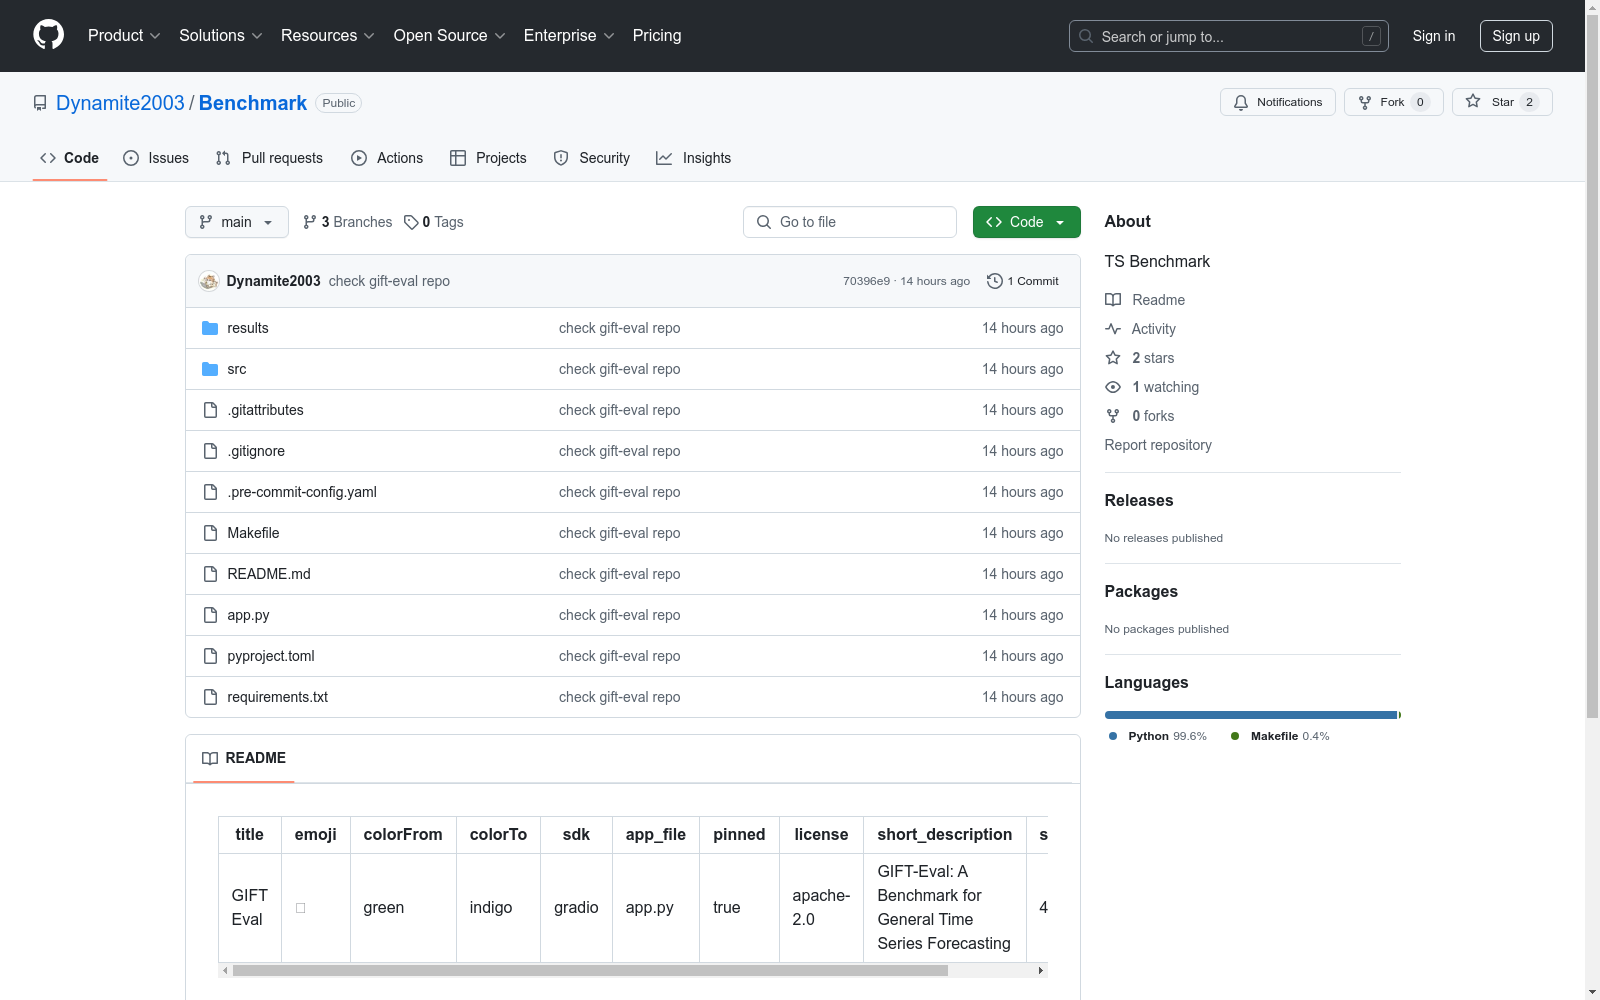This screenshot has height=1000, width=1600.
Task: View the 1 Commit history link
Action: [1023, 281]
